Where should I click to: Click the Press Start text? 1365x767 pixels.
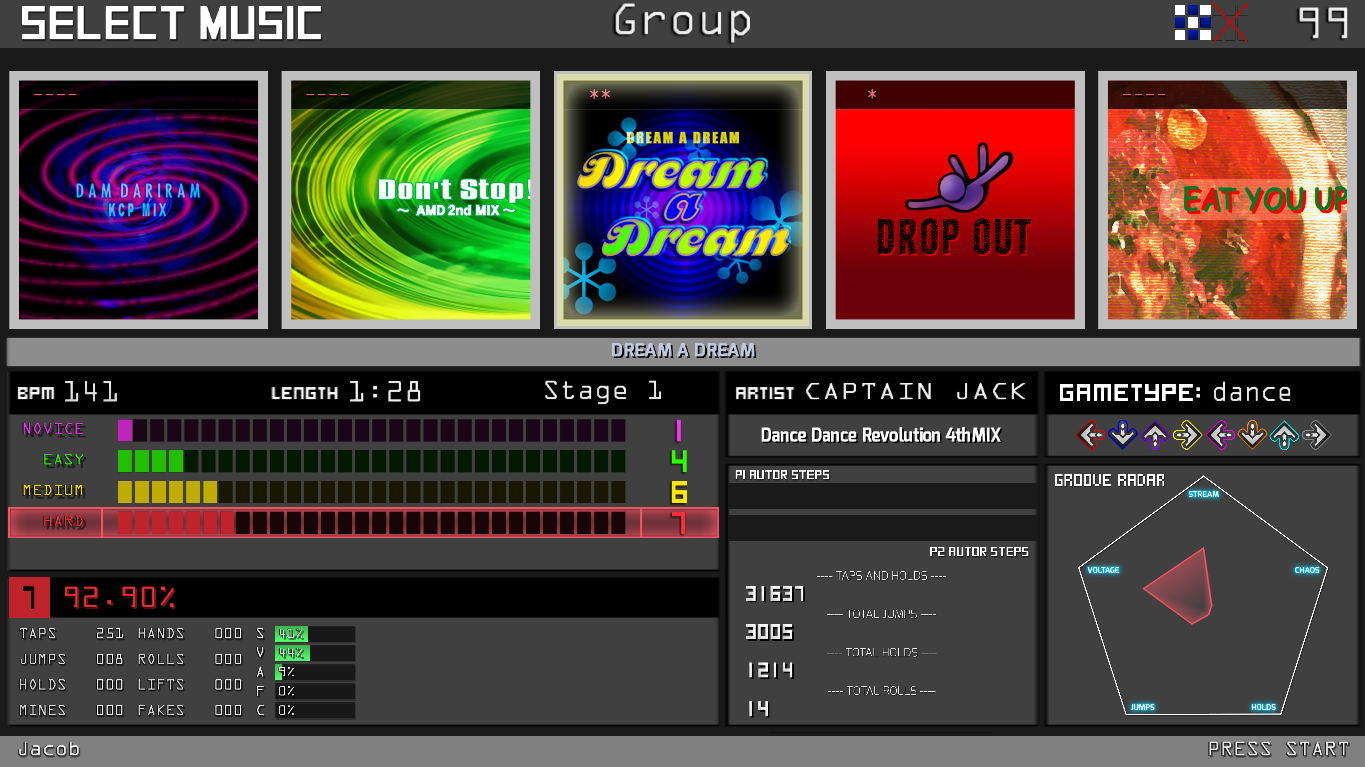click(1278, 749)
